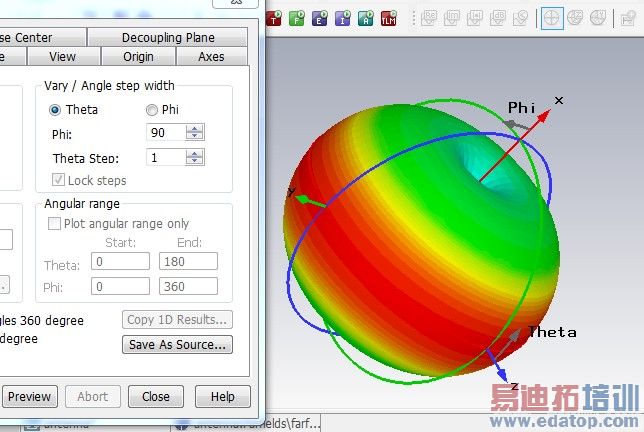Image resolution: width=644 pixels, height=432 pixels.
Task: Start the TLM solver icon
Action: pyautogui.click(x=389, y=18)
